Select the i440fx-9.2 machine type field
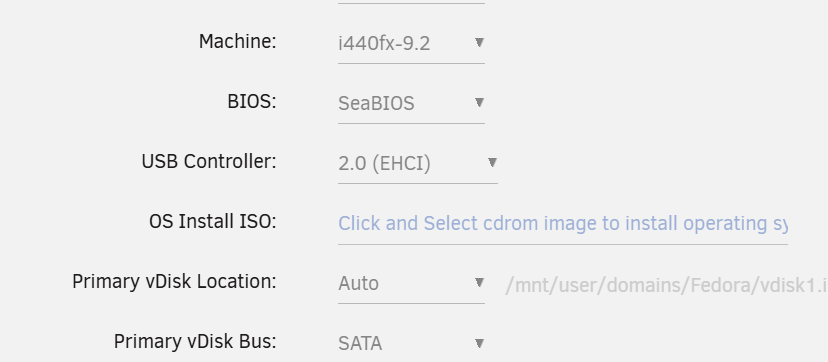 (x=411, y=43)
